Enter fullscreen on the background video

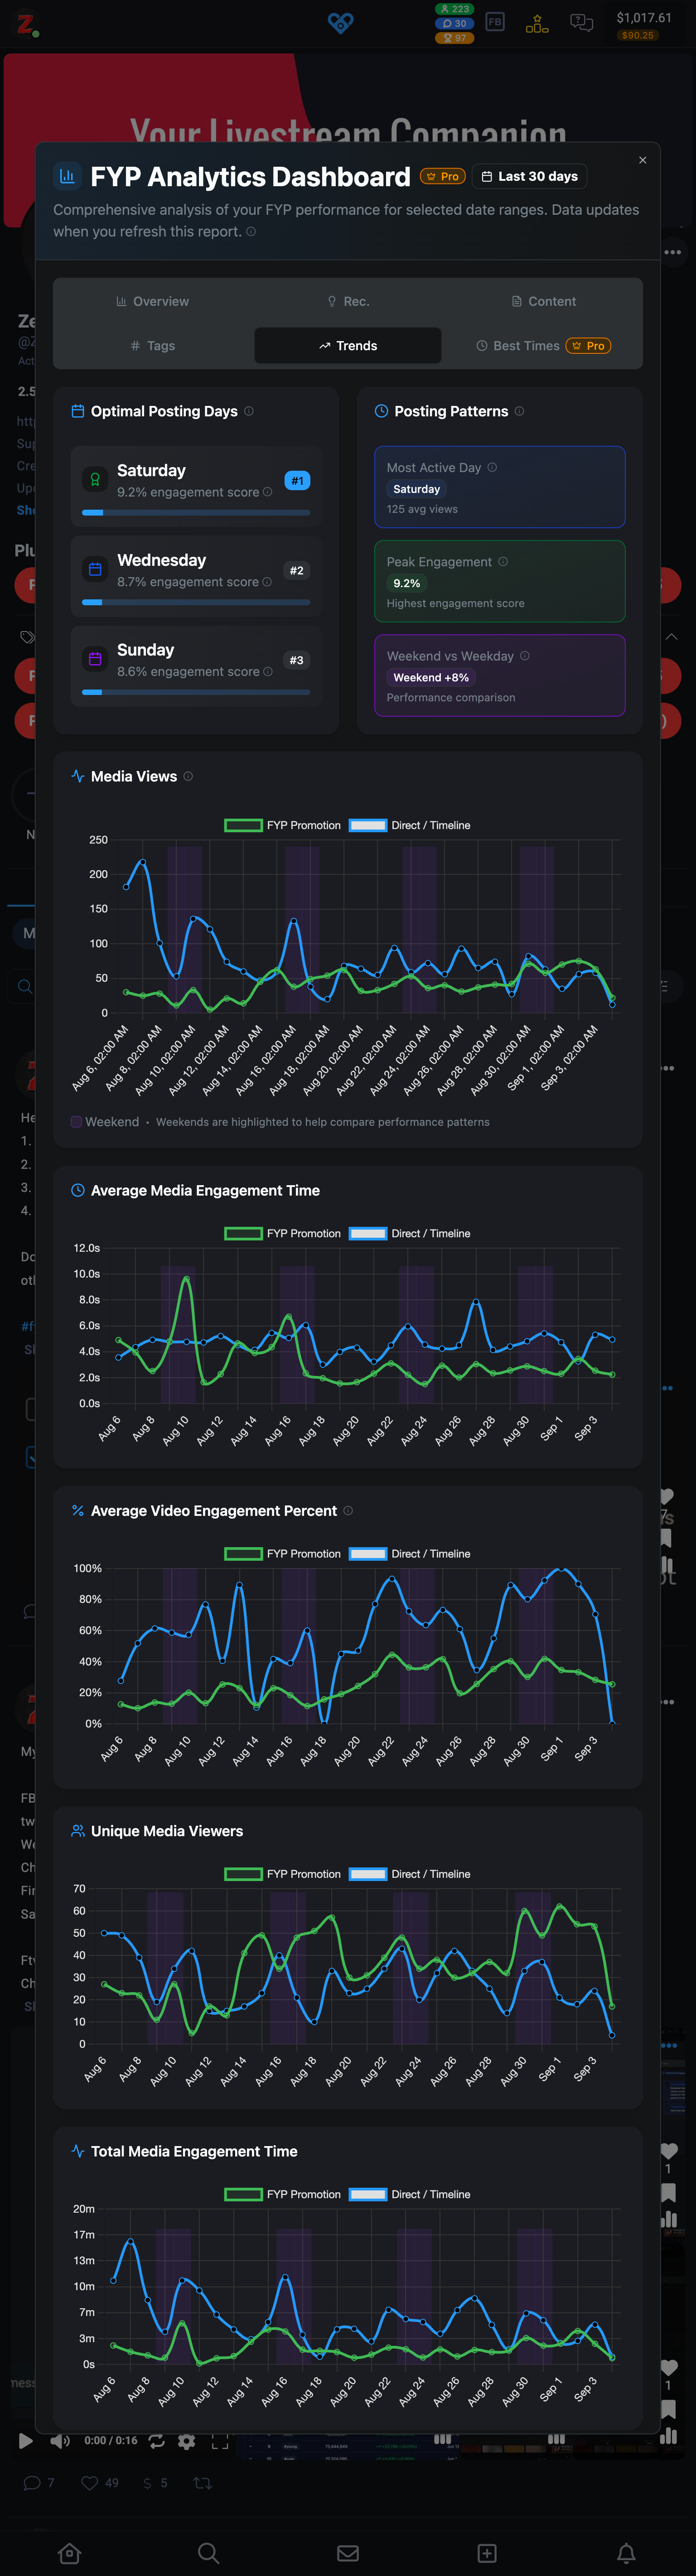click(220, 2441)
